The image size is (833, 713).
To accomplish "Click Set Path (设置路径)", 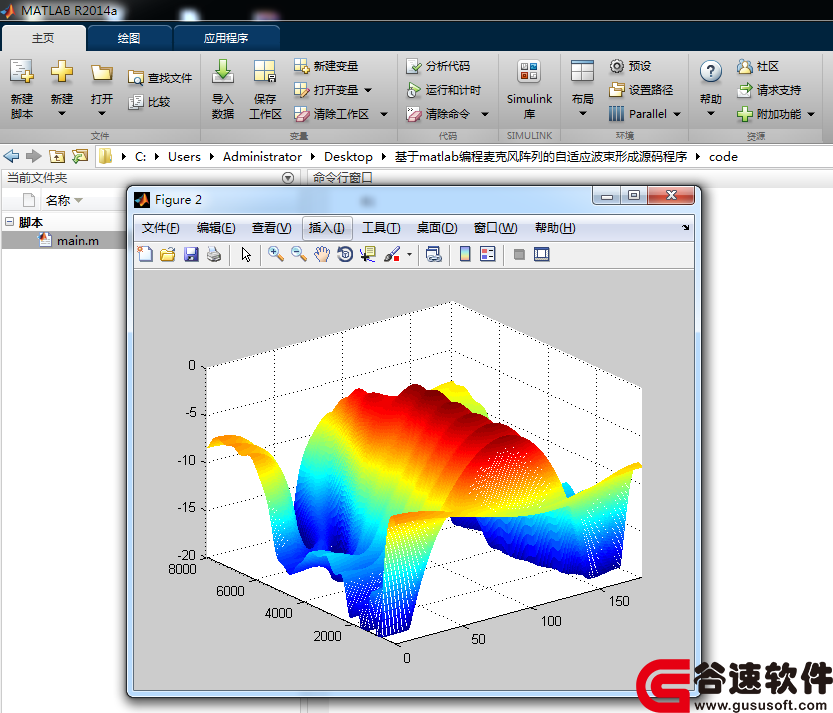I will point(641,90).
